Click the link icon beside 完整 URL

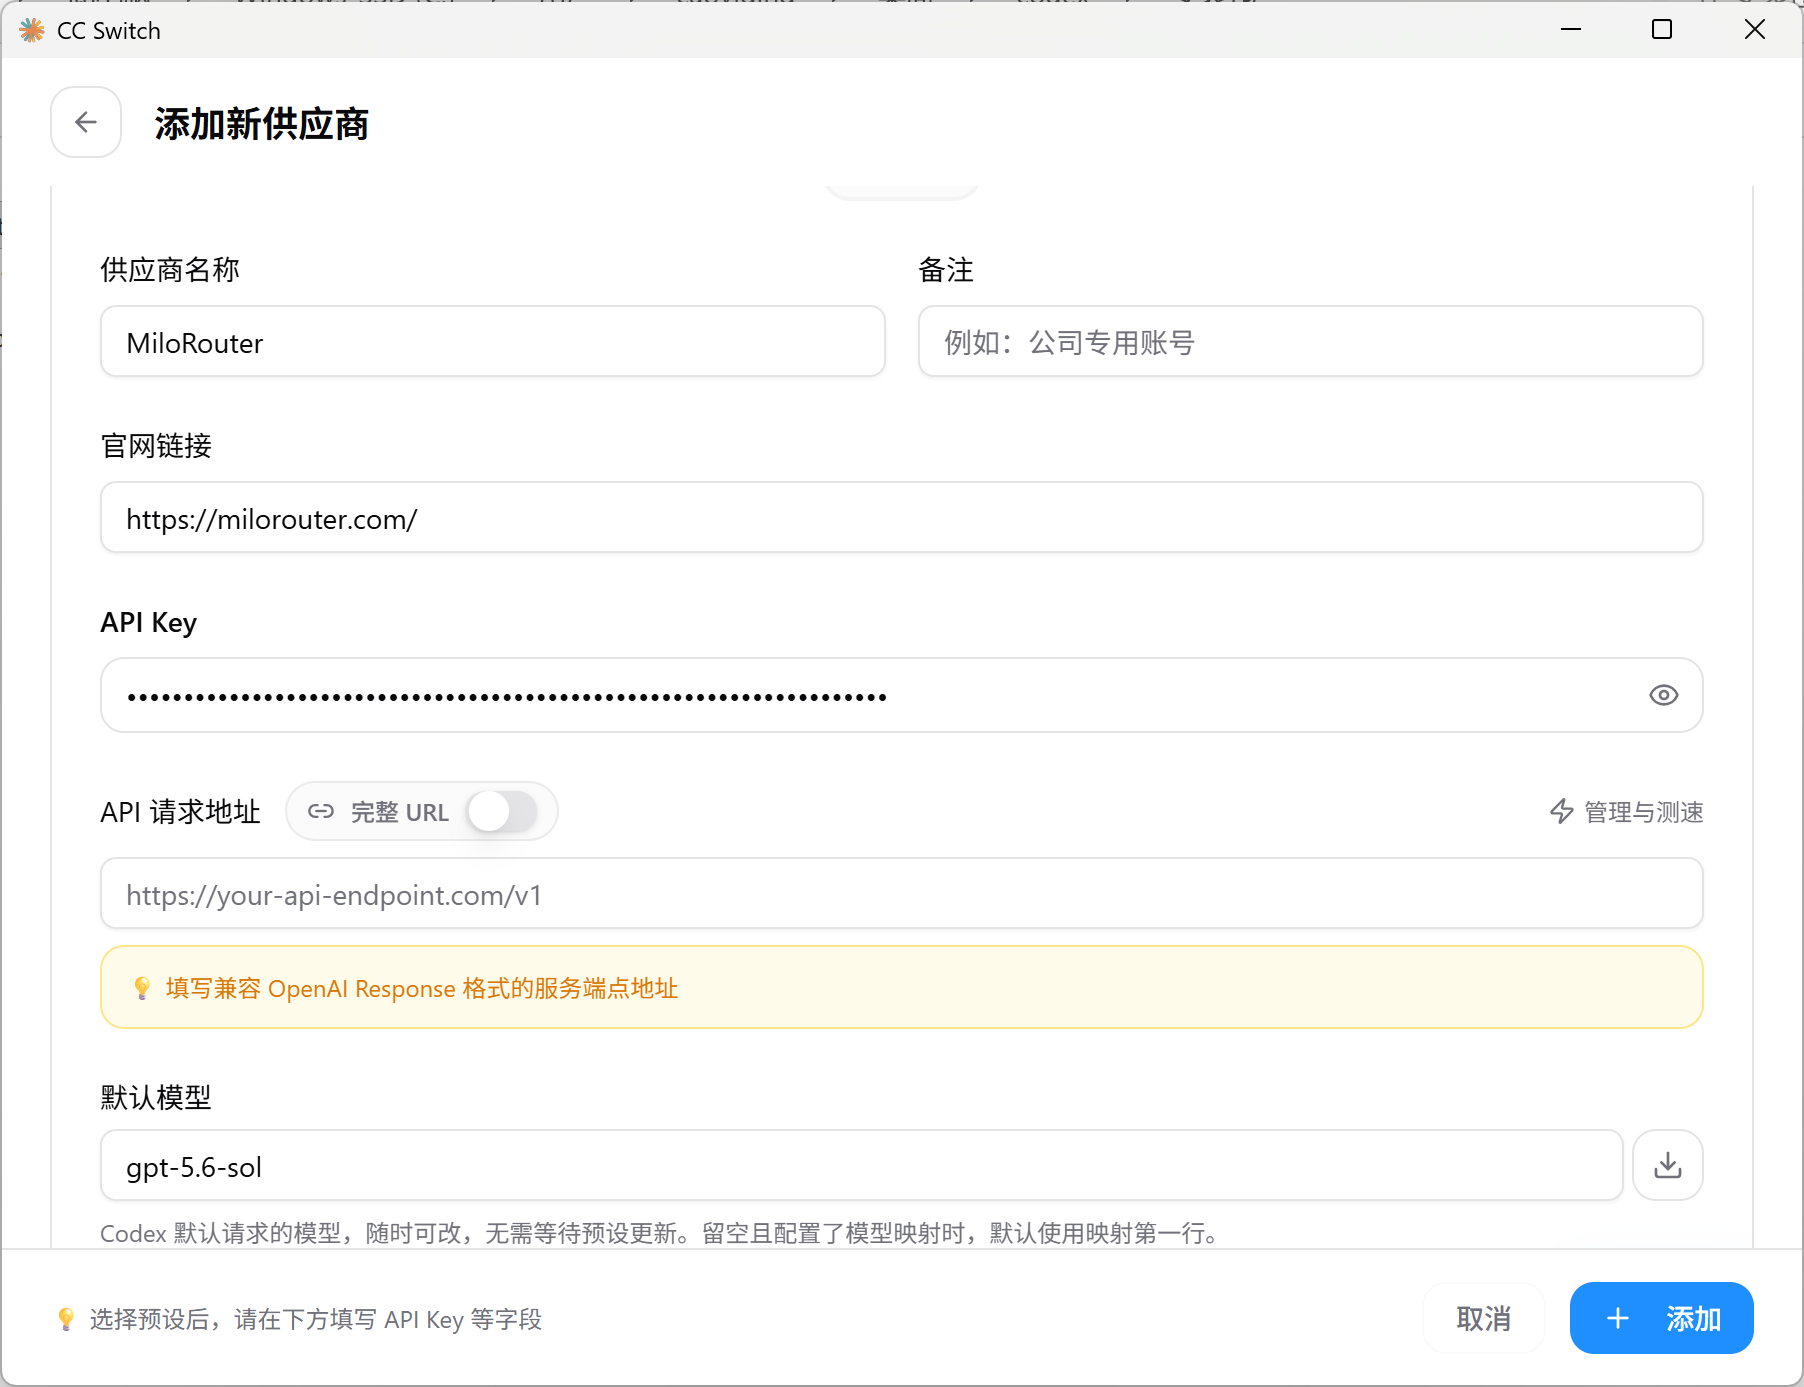tap(321, 811)
